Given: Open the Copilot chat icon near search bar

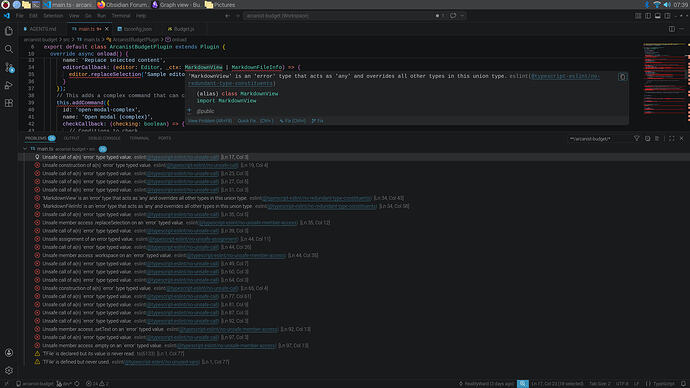Looking at the screenshot, I should click(x=453, y=16).
